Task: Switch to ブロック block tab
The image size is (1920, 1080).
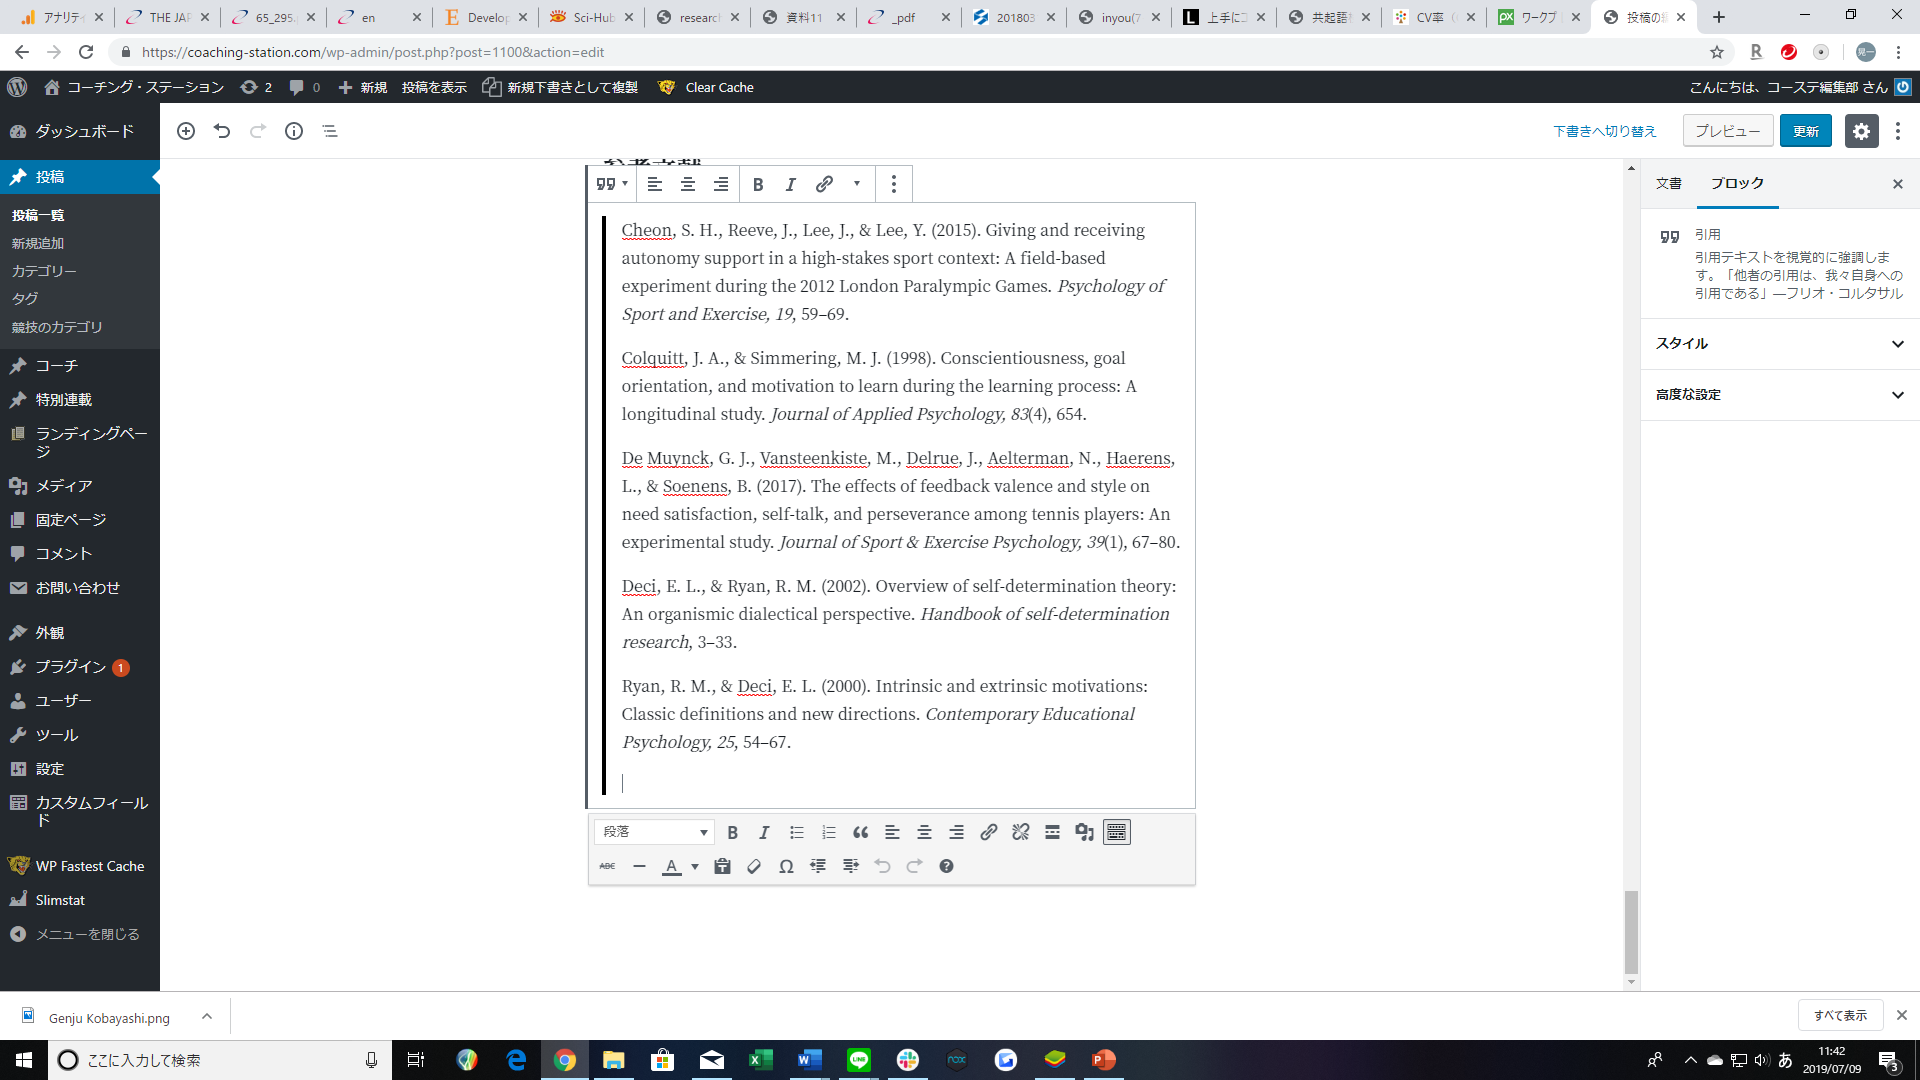Action: pos(1737,184)
